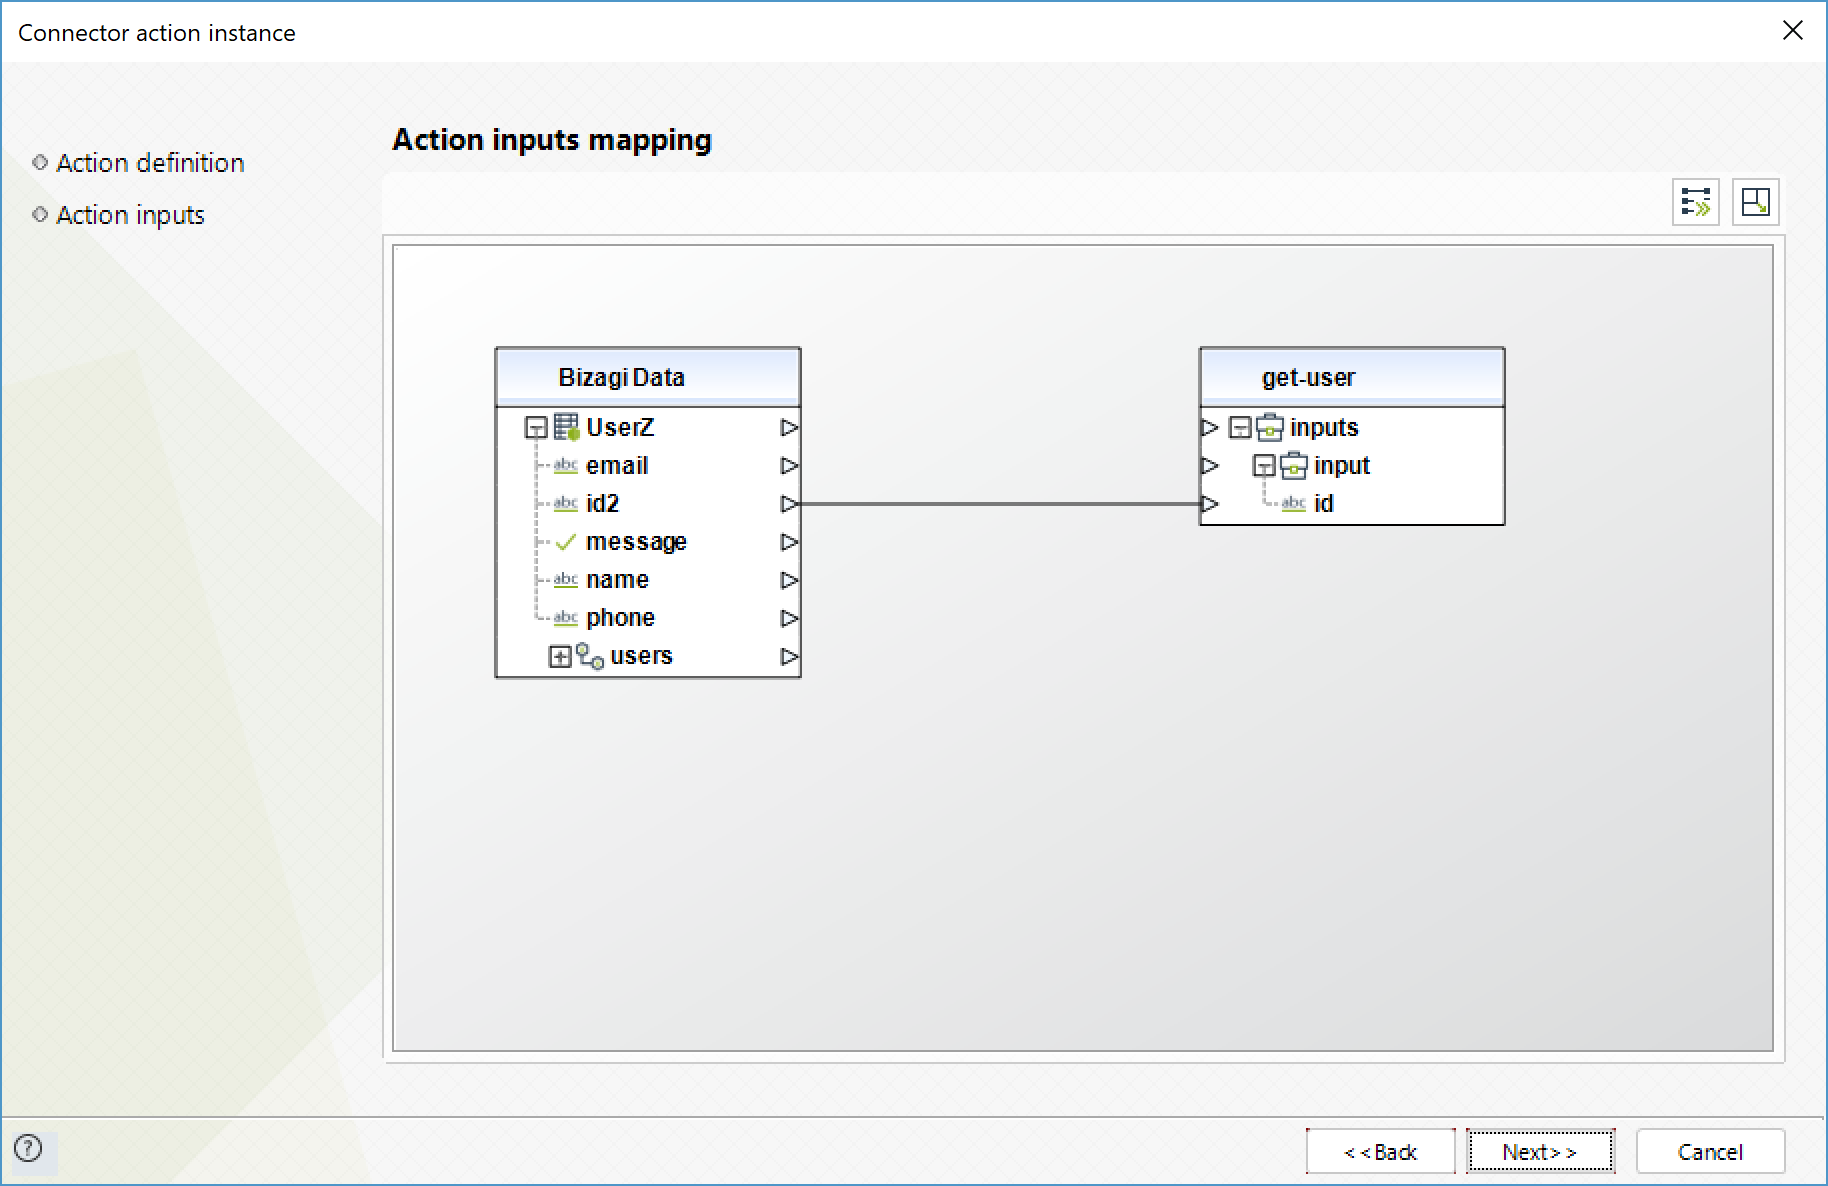Select the mapping line from id2 to id
This screenshot has width=1828, height=1186.
1000,504
